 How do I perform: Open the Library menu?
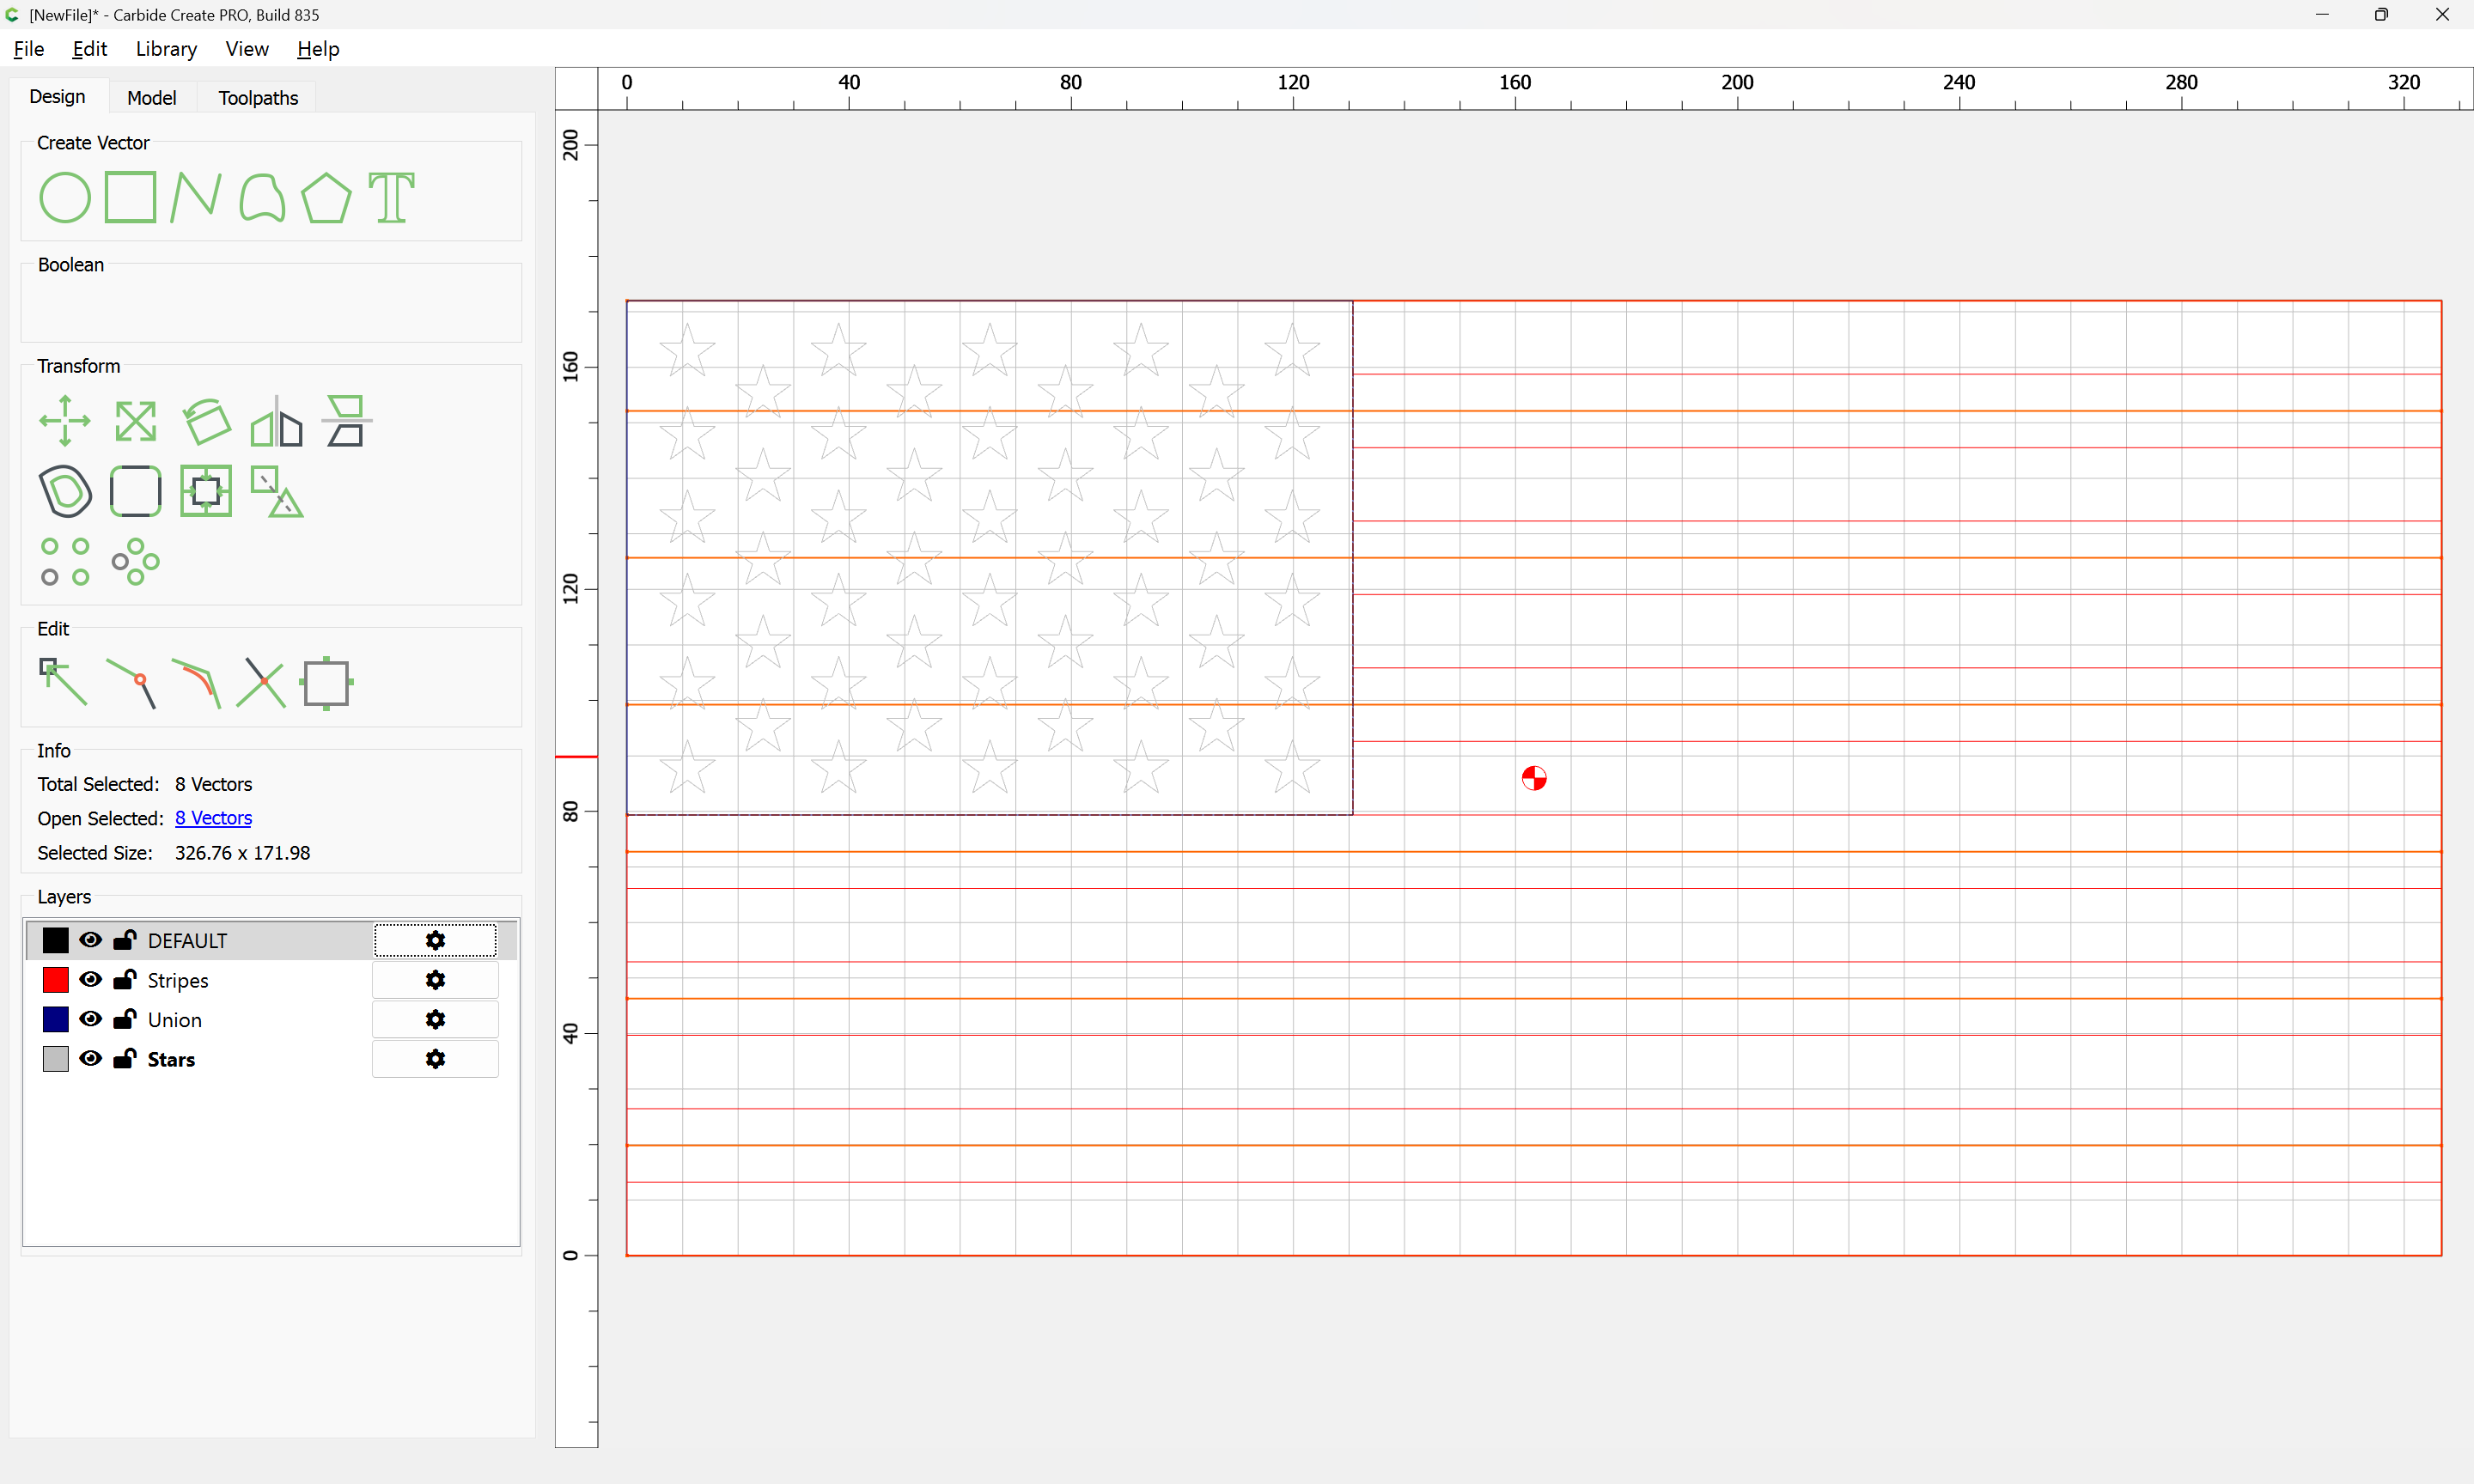[166, 49]
